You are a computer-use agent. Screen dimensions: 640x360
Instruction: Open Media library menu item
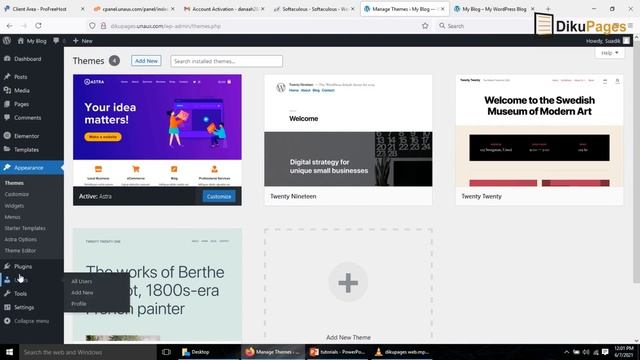[x=22, y=90]
